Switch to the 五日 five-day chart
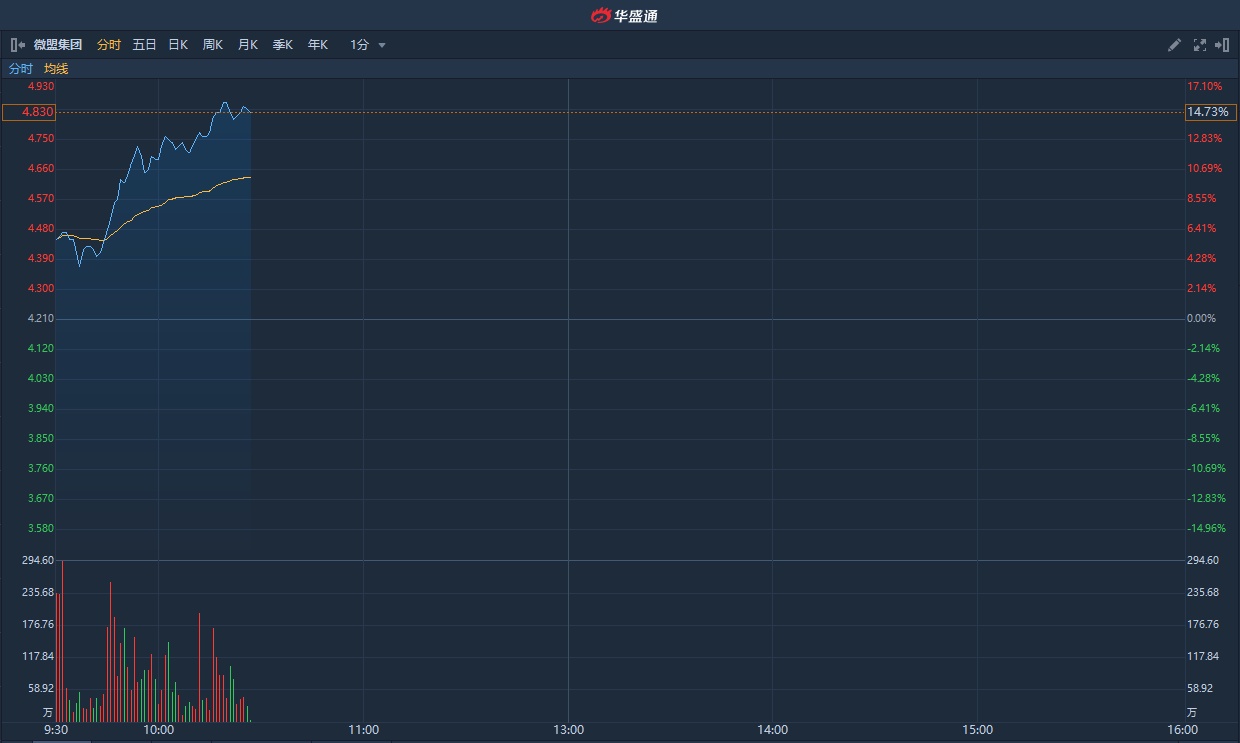Viewport: 1240px width, 743px height. [x=144, y=45]
